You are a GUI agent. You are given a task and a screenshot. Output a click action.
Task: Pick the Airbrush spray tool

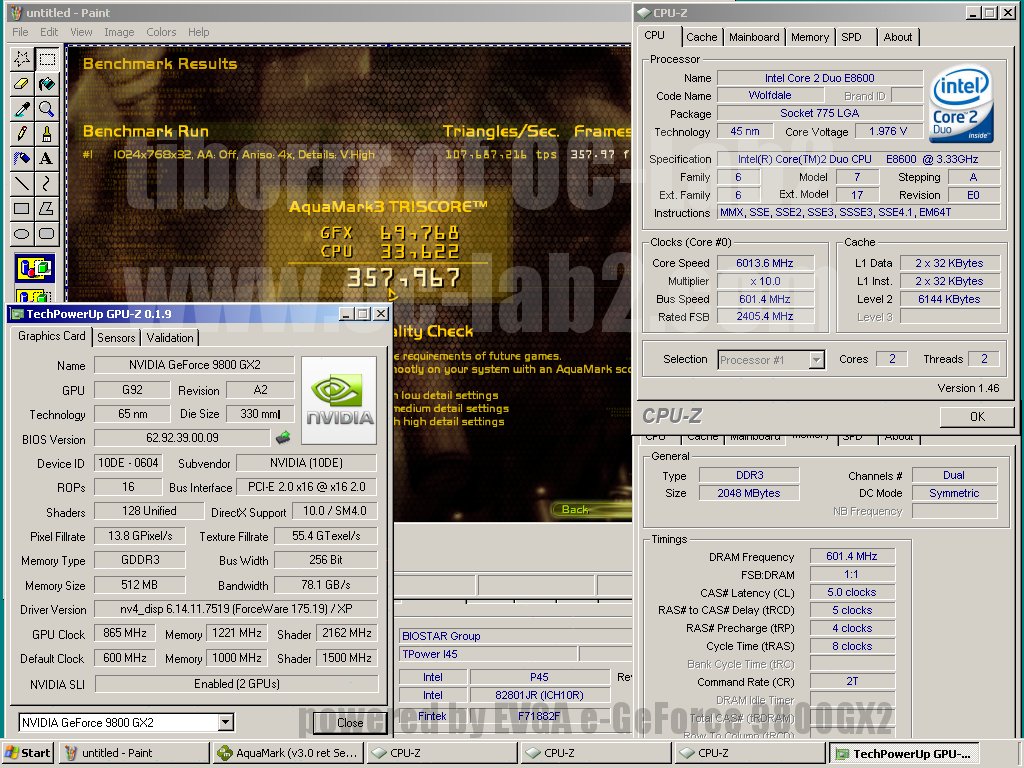tap(22, 159)
